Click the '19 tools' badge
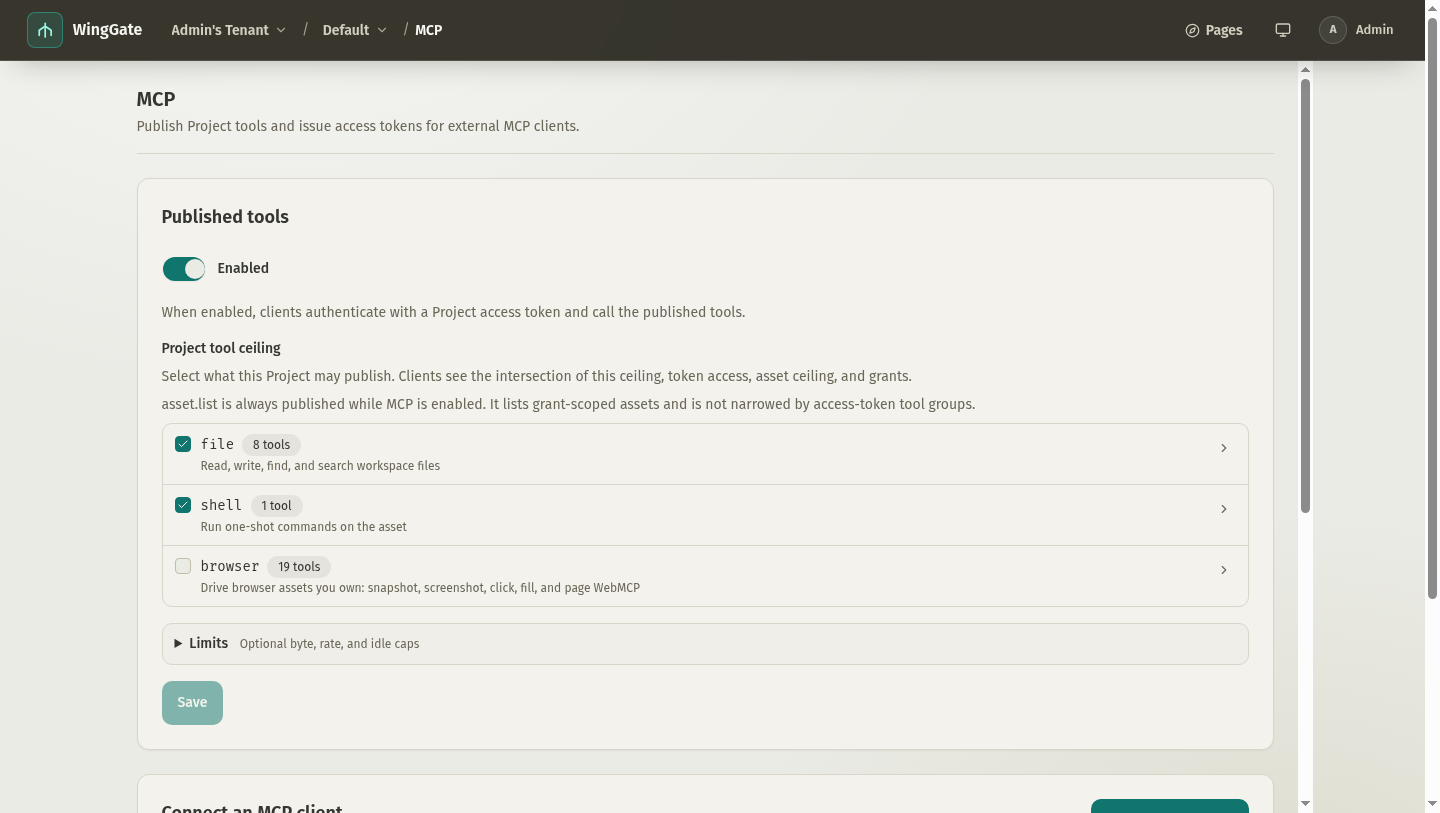This screenshot has width=1440, height=813. [299, 567]
